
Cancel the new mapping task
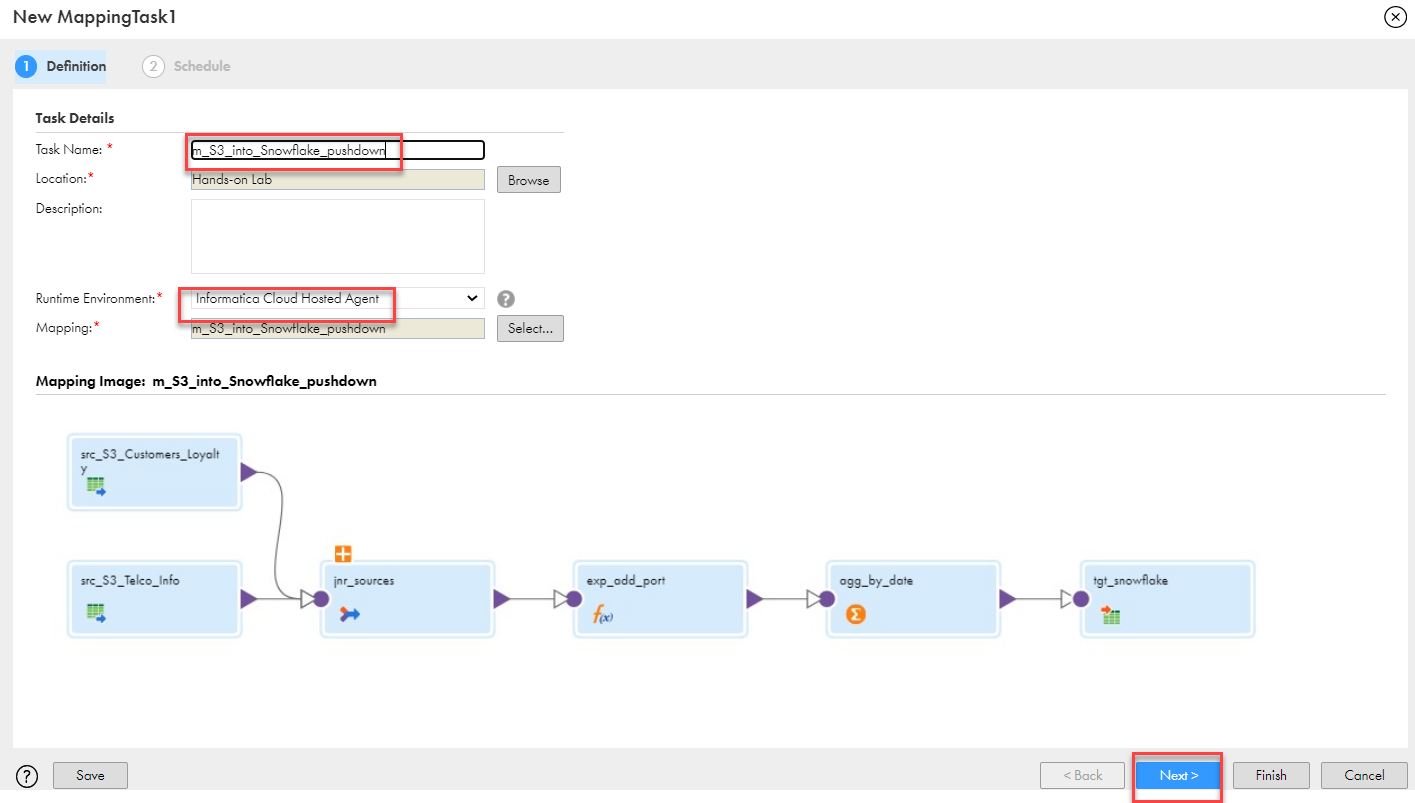click(1364, 775)
